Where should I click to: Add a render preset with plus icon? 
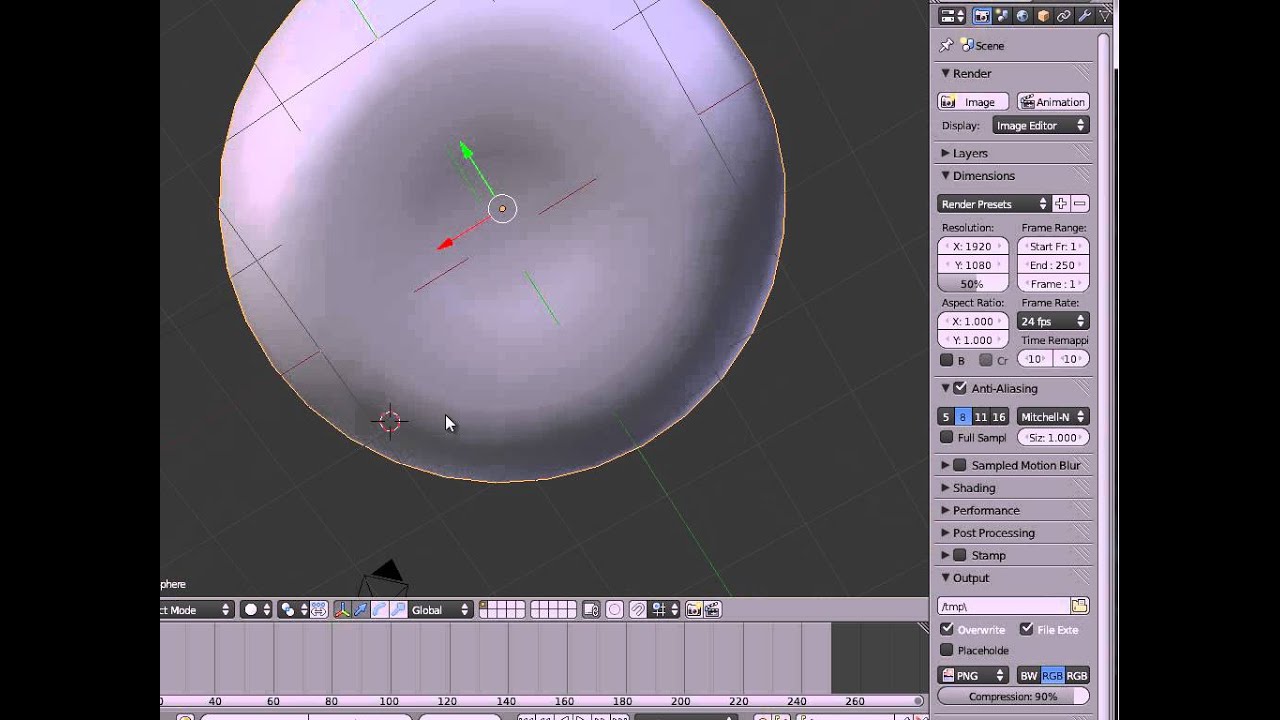coord(1061,204)
